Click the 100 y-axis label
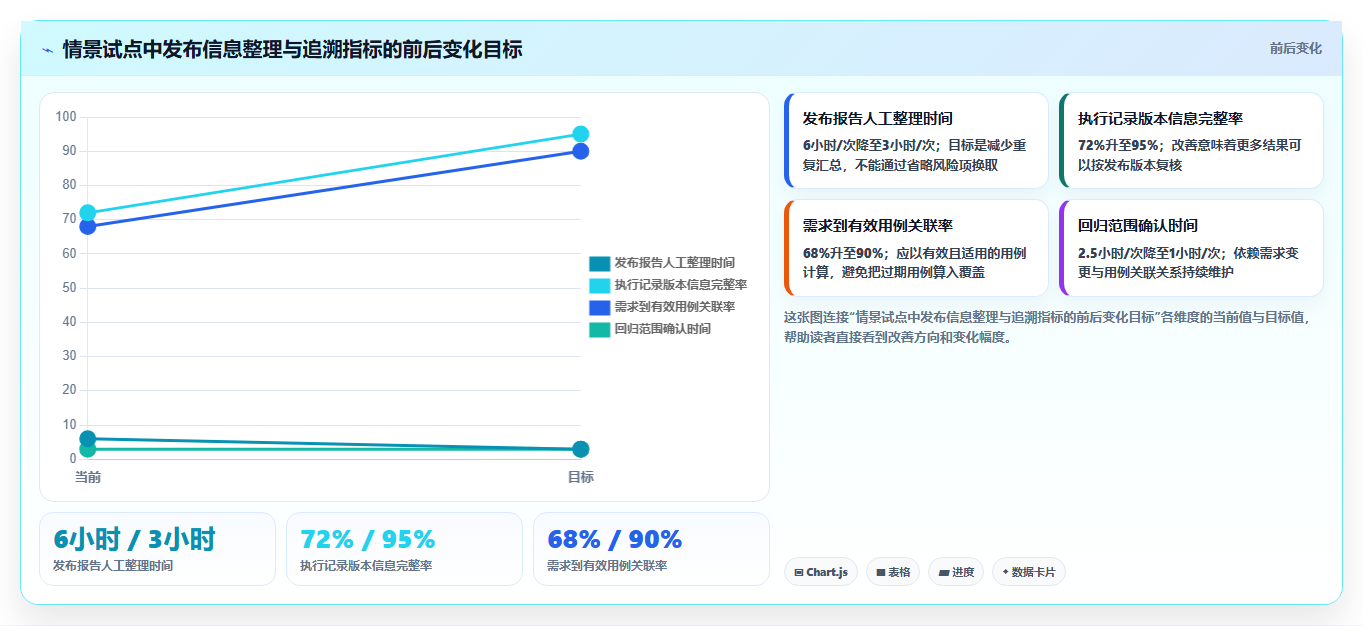This screenshot has height=626, width=1363. pos(66,117)
